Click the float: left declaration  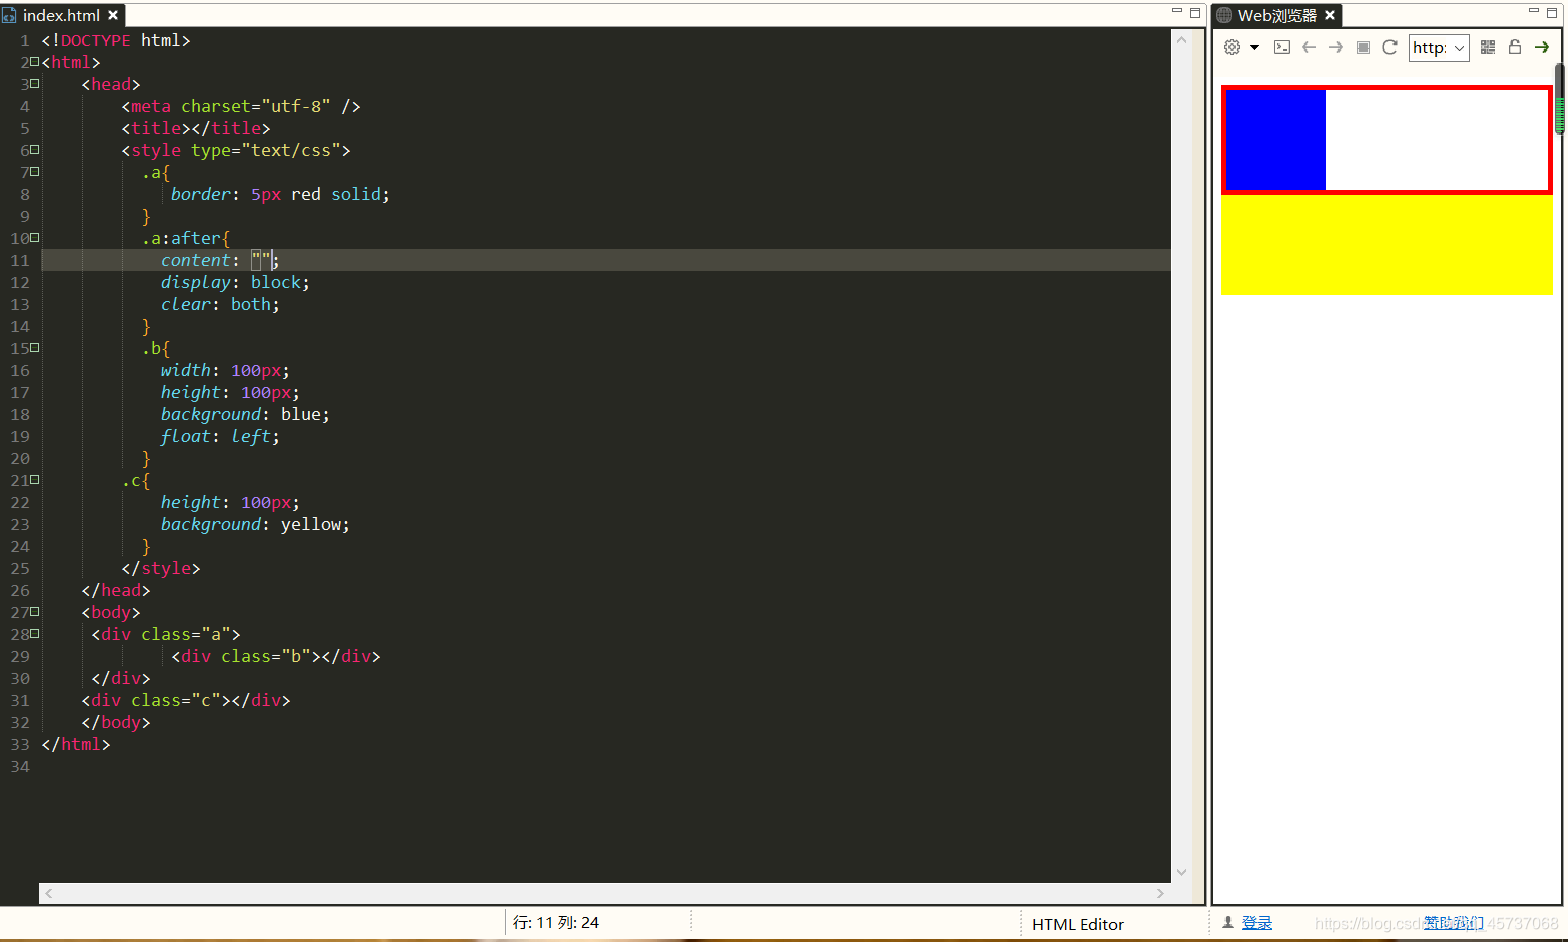[x=220, y=436]
